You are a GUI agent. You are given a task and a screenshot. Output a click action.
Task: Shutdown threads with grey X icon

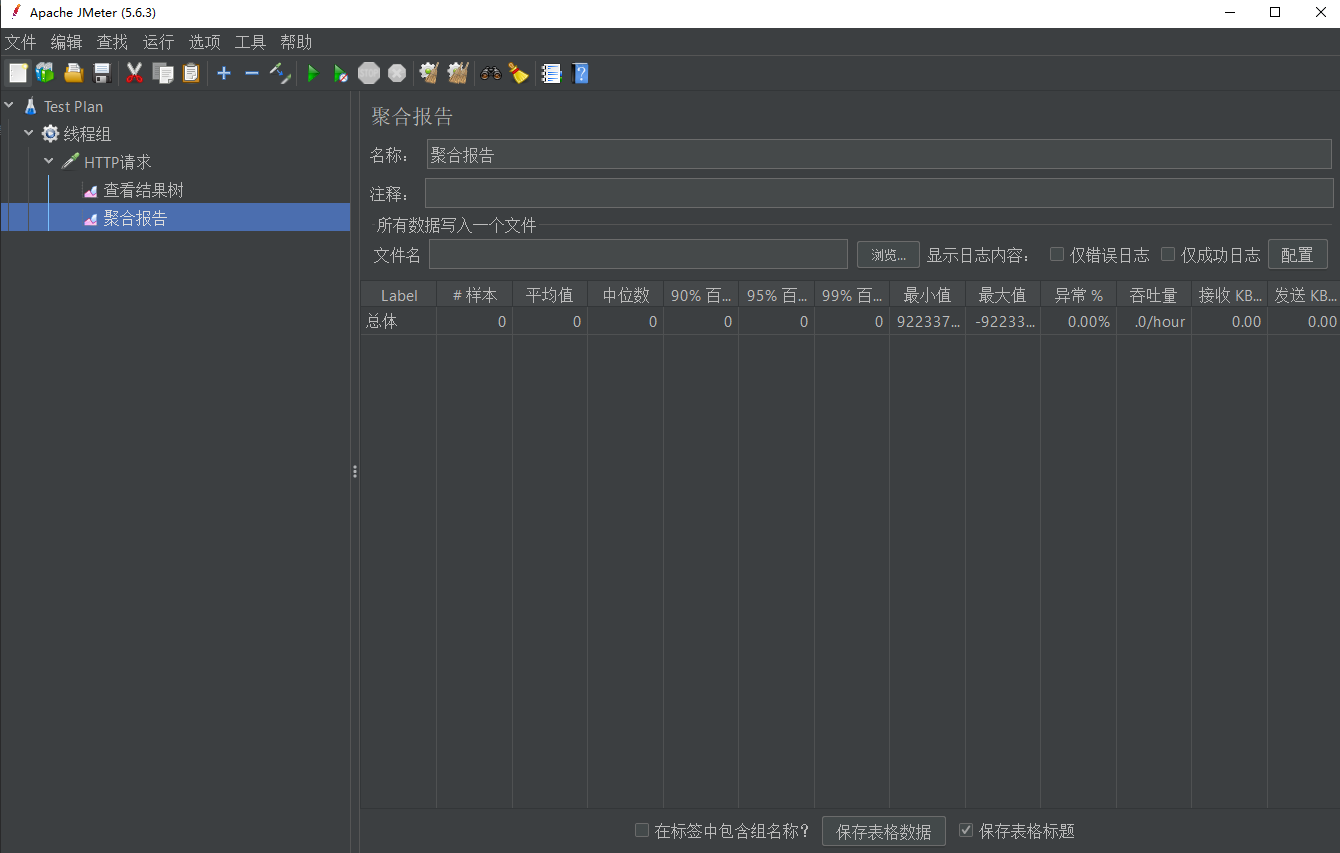[x=397, y=73]
